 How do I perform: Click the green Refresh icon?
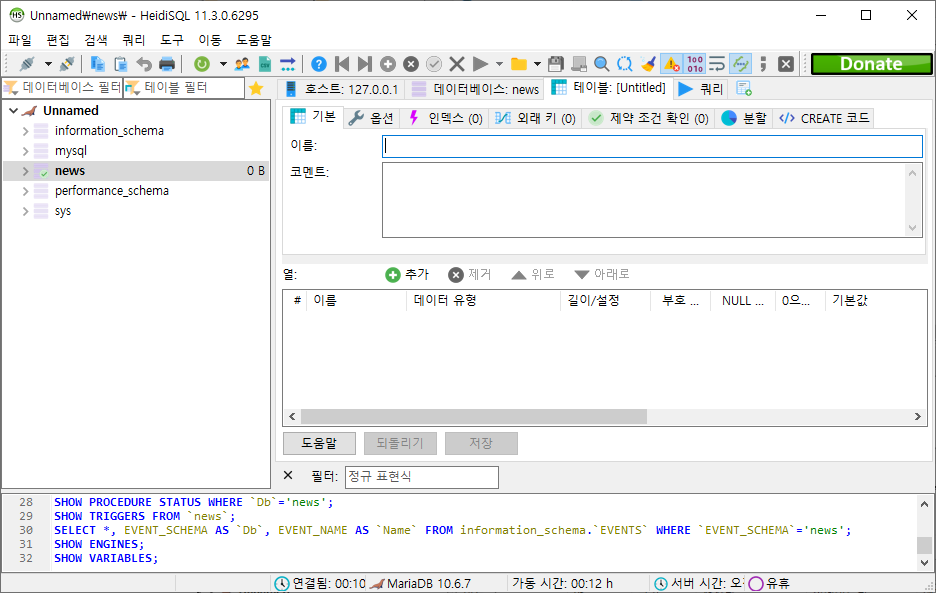click(x=202, y=64)
